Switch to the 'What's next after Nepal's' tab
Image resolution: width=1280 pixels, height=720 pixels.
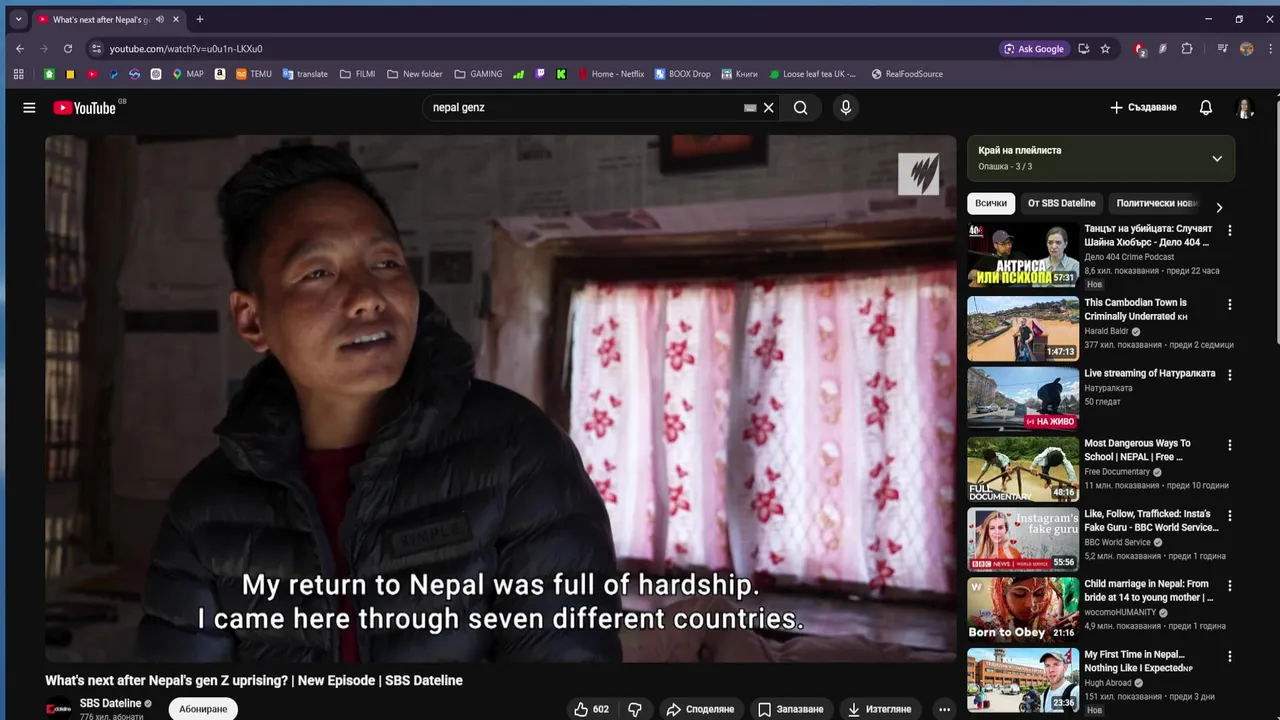click(x=100, y=19)
